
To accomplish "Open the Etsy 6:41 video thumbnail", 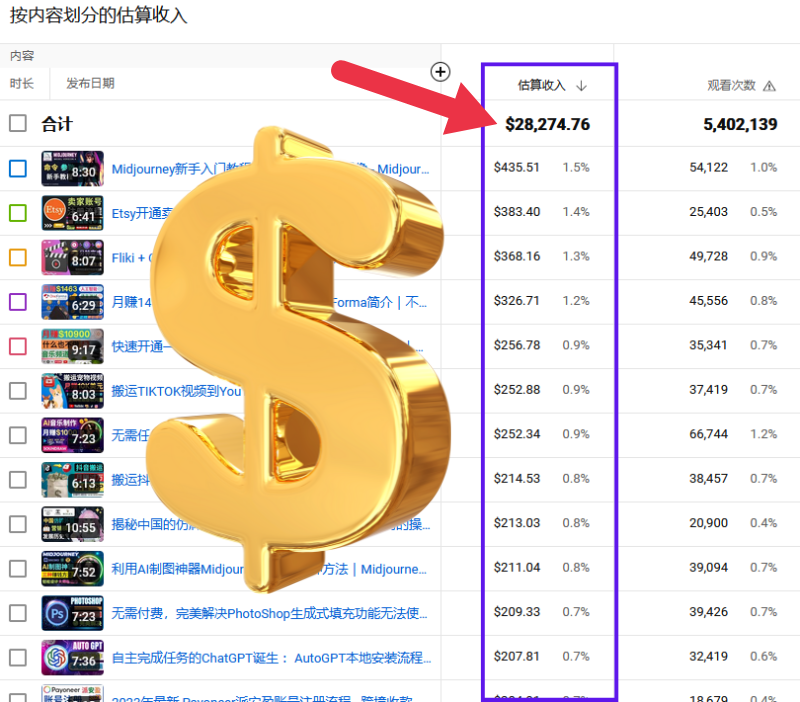I will pyautogui.click(x=72, y=212).
